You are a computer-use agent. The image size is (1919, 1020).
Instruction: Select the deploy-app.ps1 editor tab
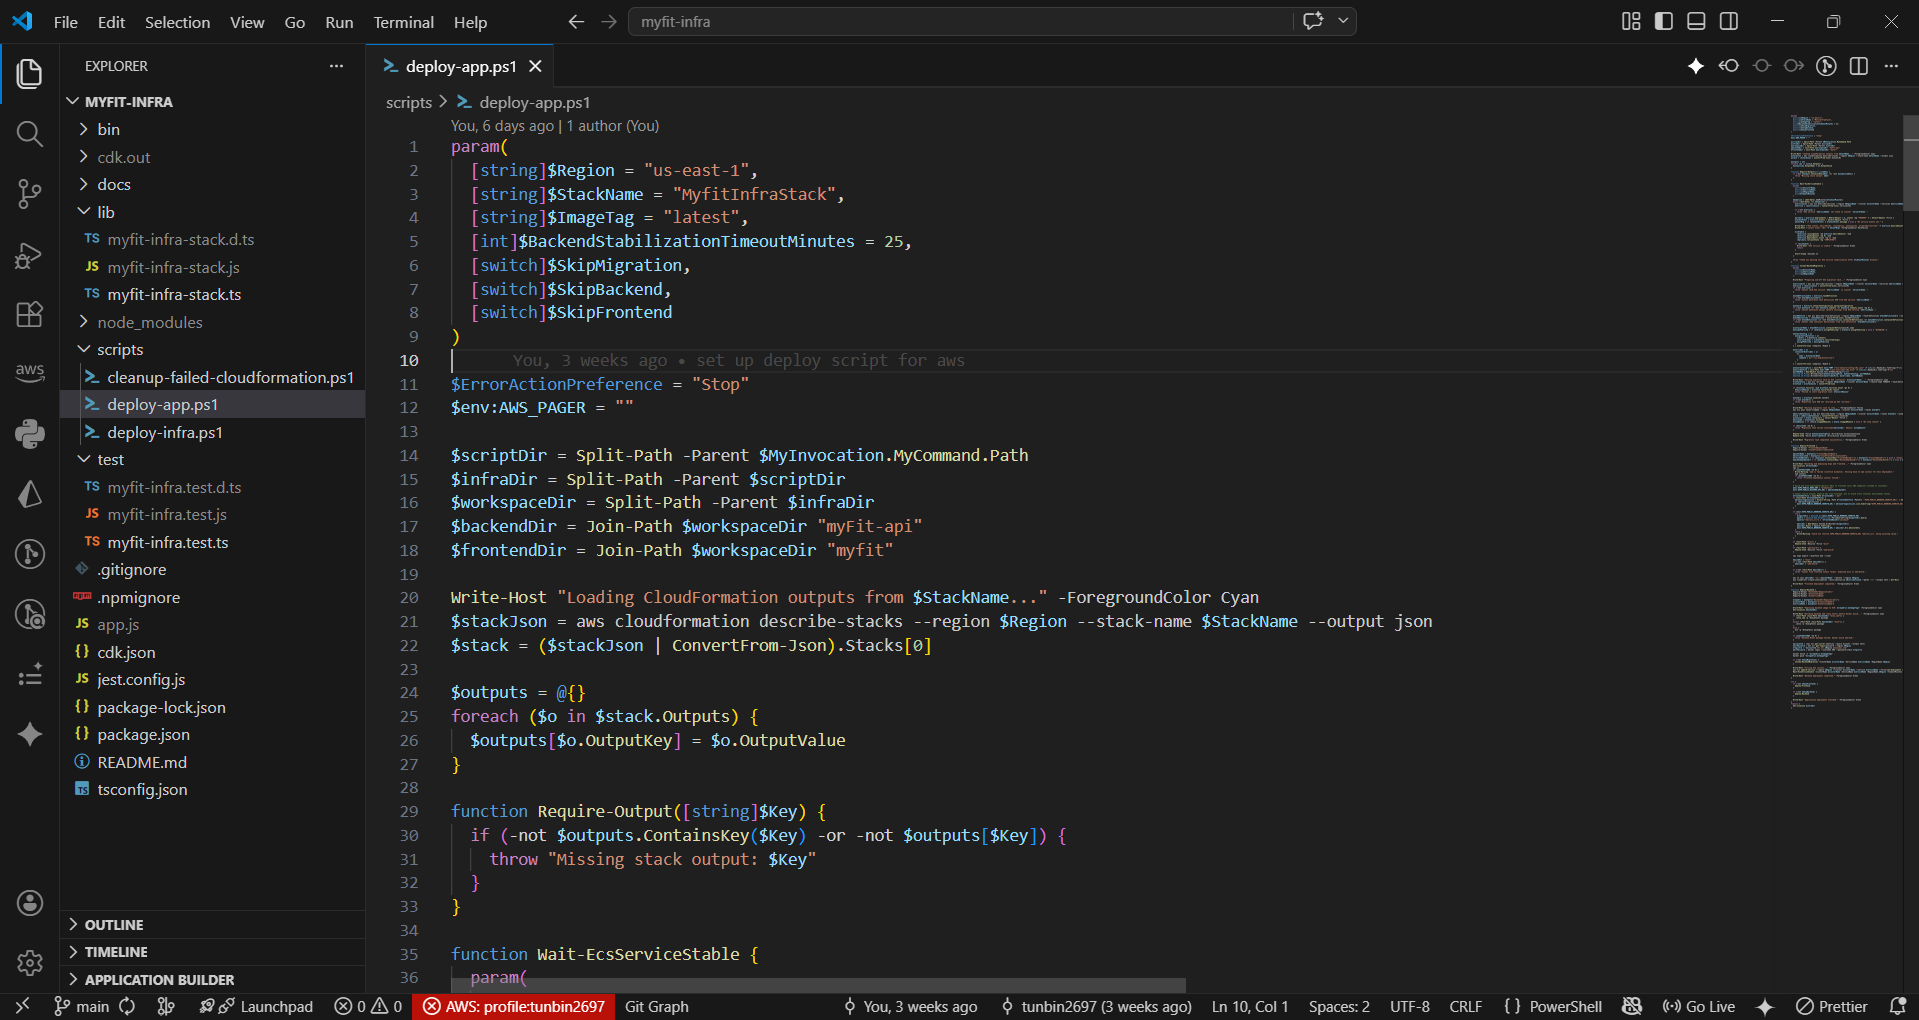click(x=459, y=66)
